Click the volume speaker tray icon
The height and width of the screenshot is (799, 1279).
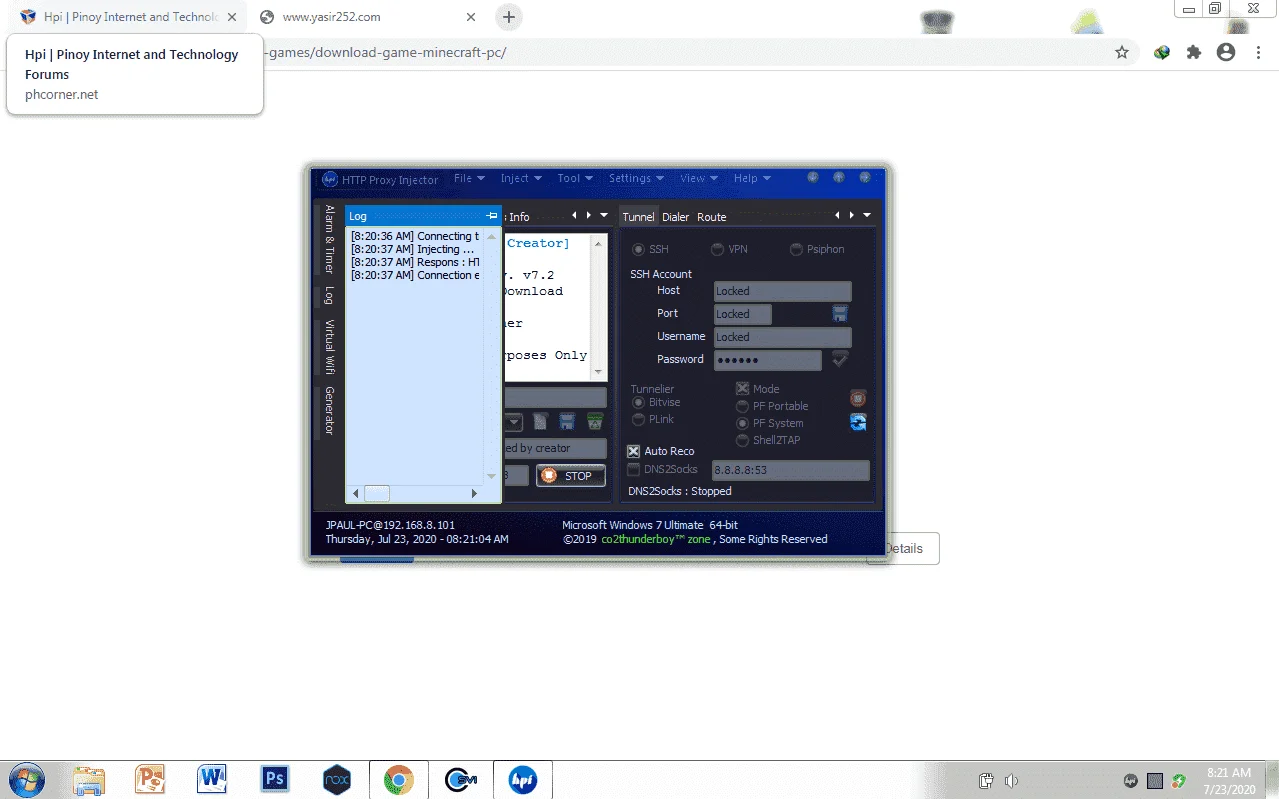coord(1011,780)
